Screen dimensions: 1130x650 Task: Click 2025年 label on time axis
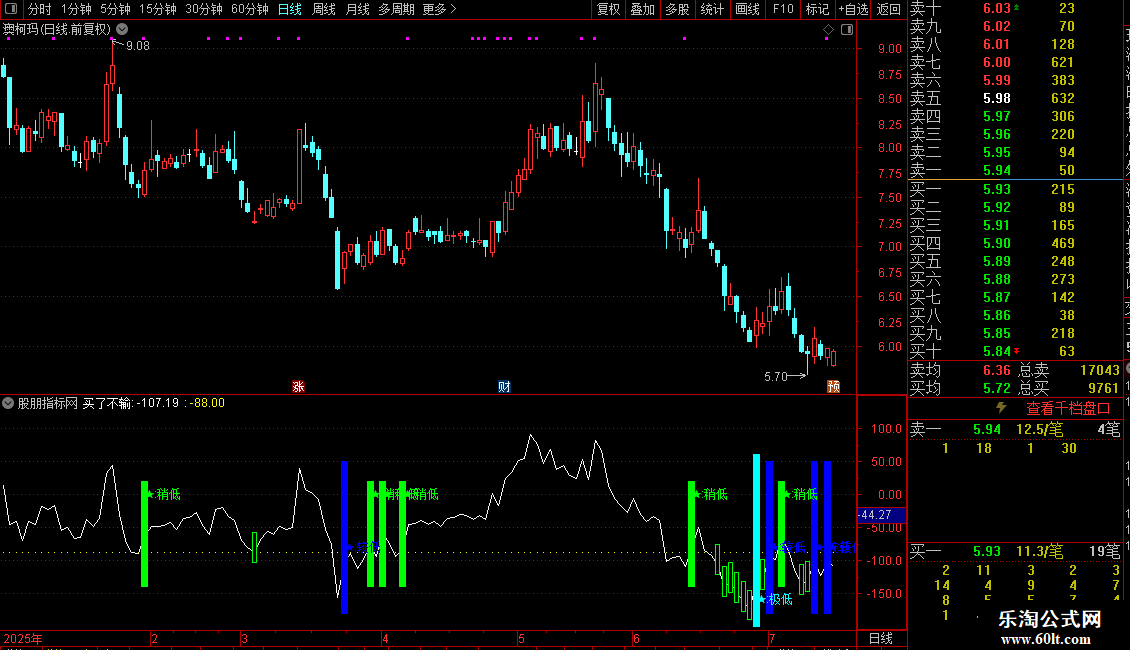click(23, 638)
